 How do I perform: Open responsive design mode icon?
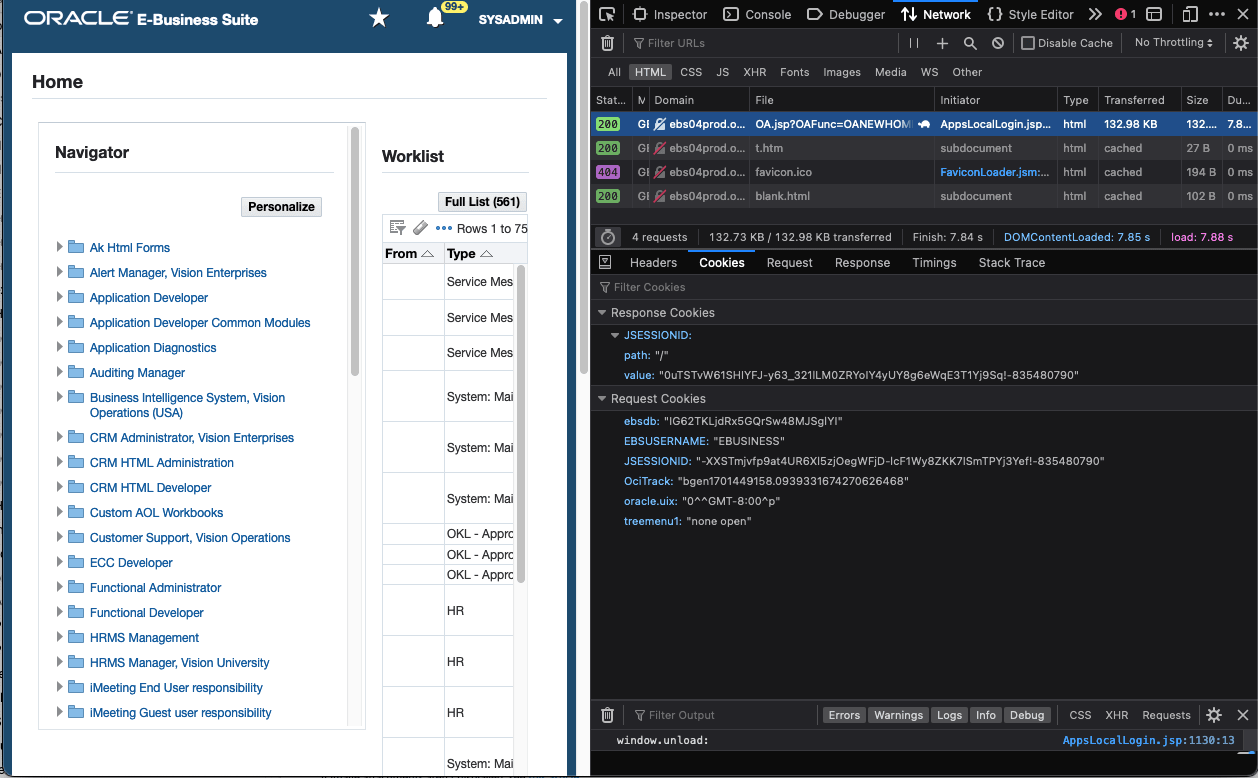click(x=1189, y=14)
